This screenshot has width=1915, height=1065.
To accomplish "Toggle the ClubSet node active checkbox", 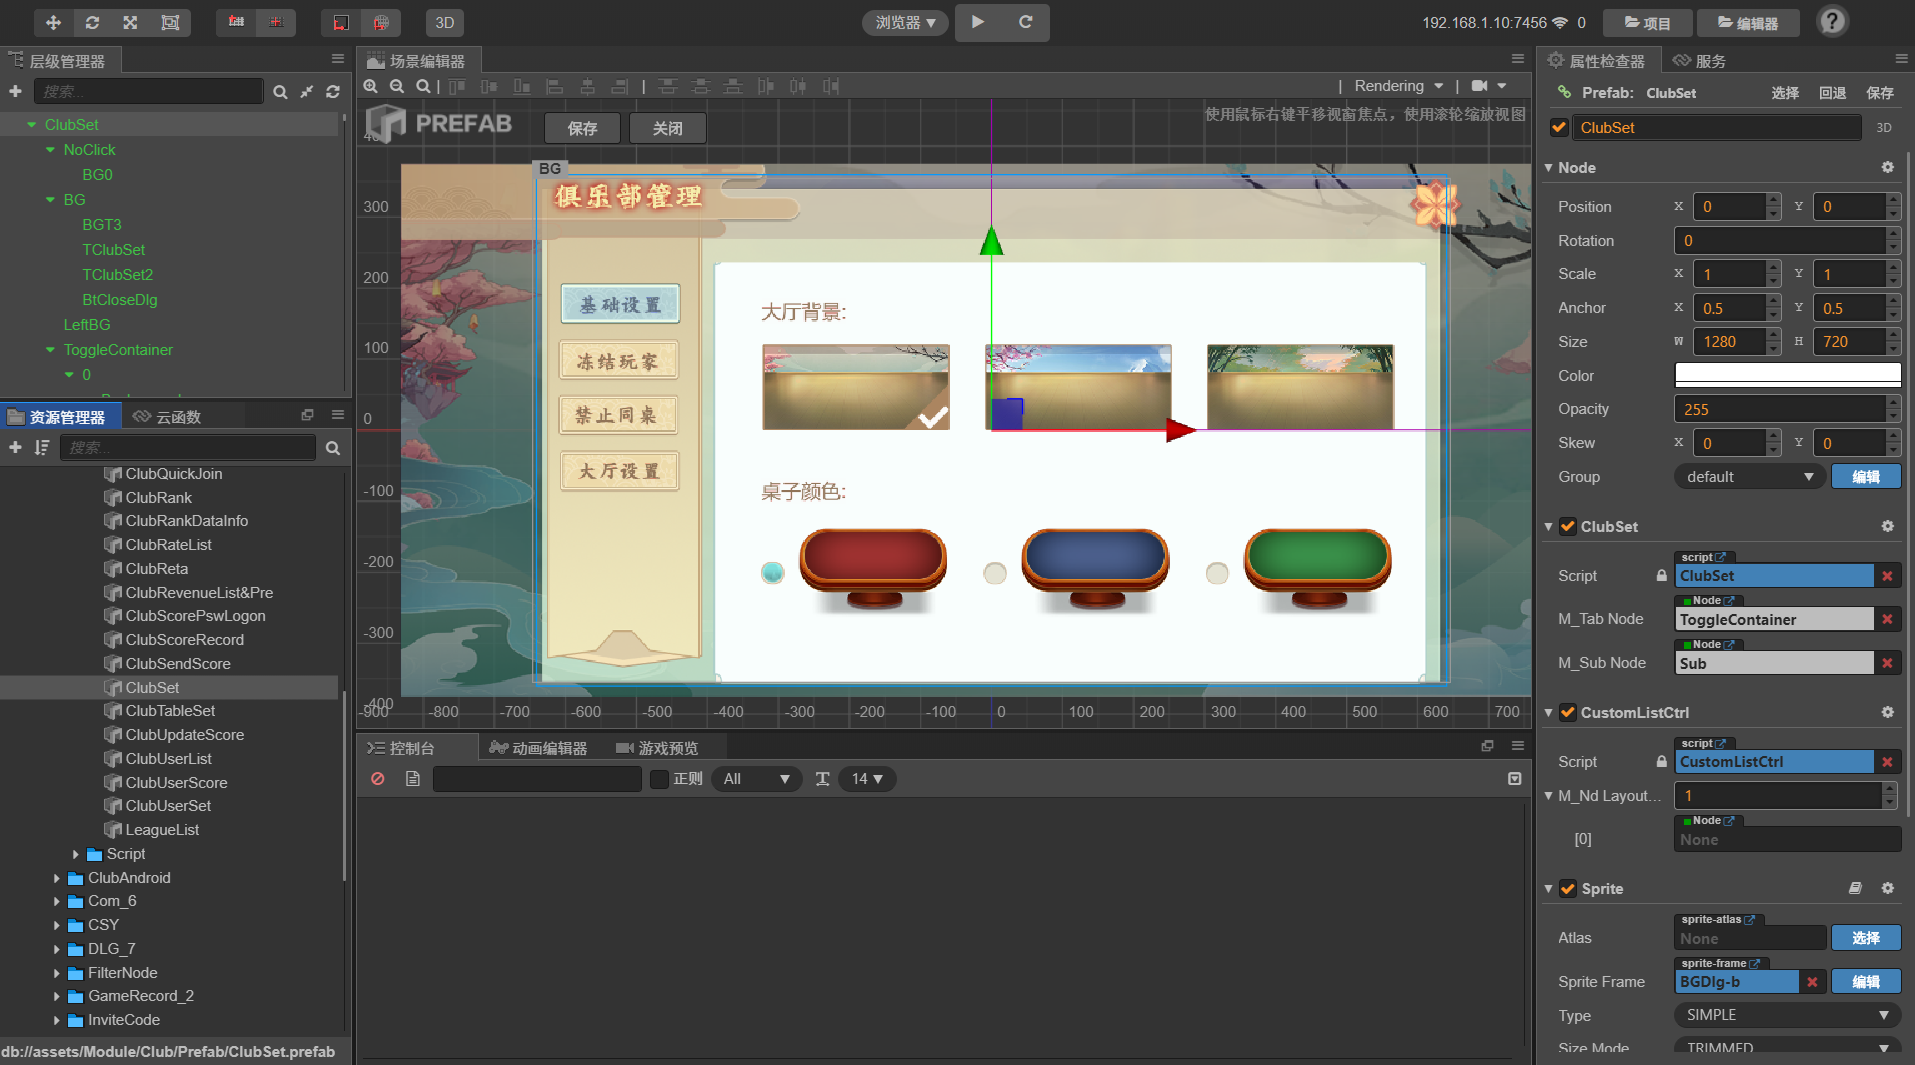I will pos(1559,127).
